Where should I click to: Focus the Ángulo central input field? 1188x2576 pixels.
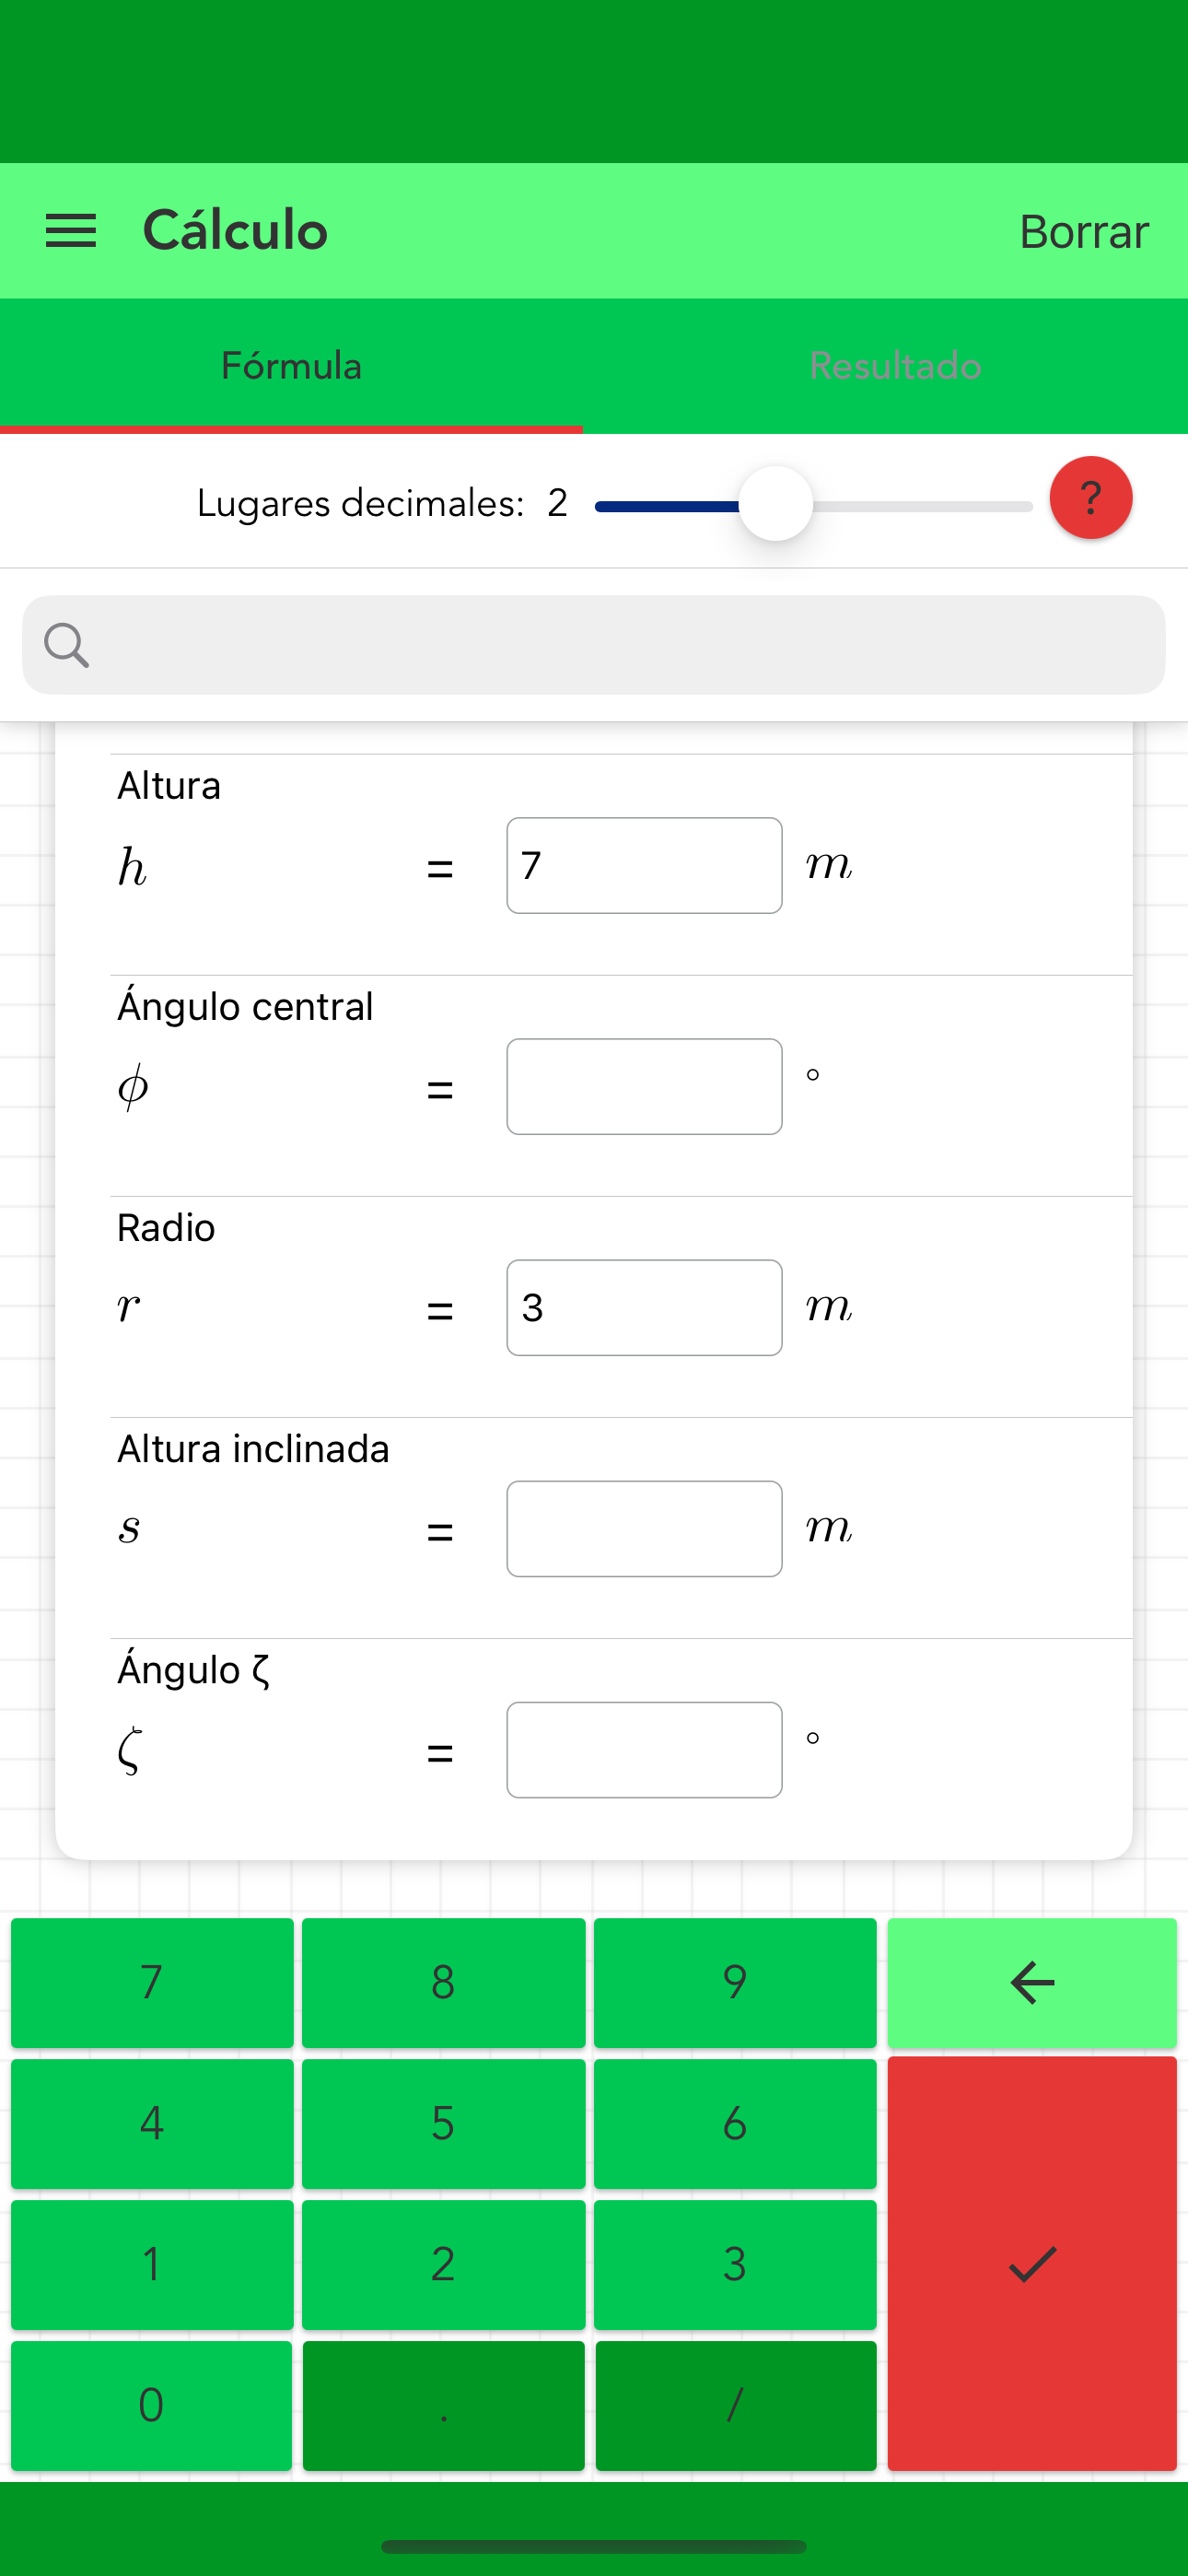click(x=644, y=1086)
